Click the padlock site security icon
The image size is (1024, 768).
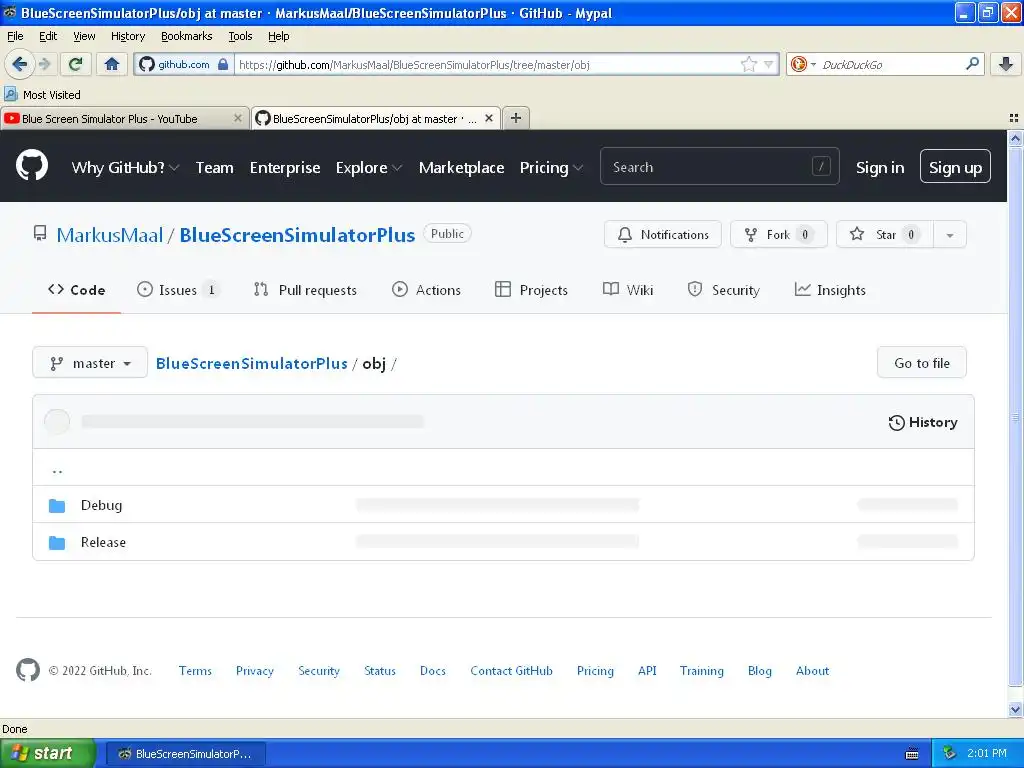tap(223, 64)
